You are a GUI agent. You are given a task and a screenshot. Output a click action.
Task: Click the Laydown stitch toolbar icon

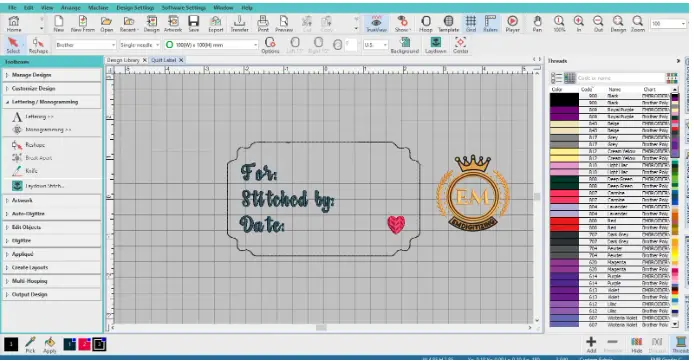tap(436, 45)
